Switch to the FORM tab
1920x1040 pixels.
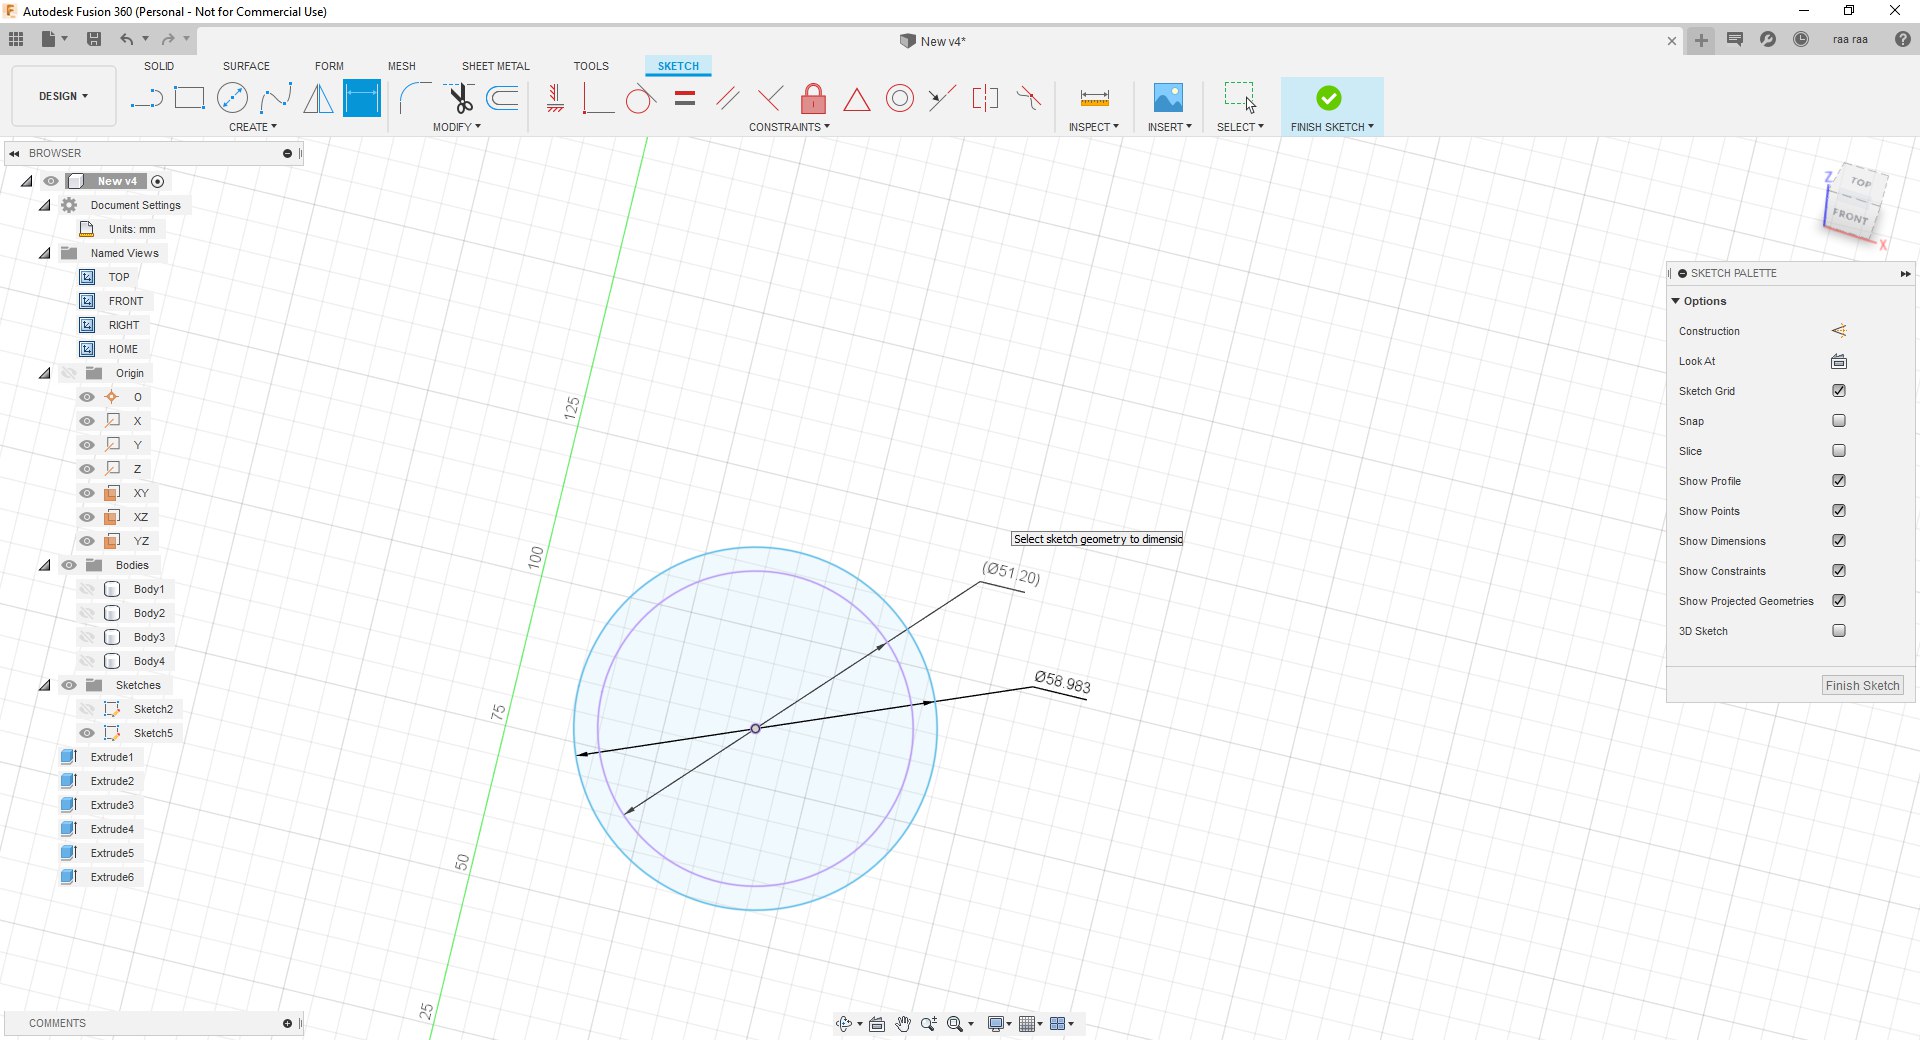(329, 66)
